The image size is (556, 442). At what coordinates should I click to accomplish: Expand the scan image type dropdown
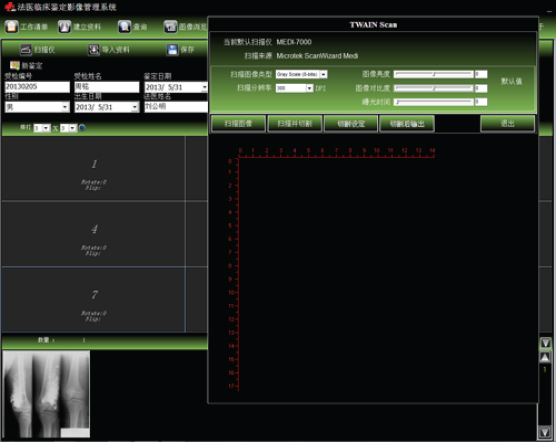tap(323, 74)
